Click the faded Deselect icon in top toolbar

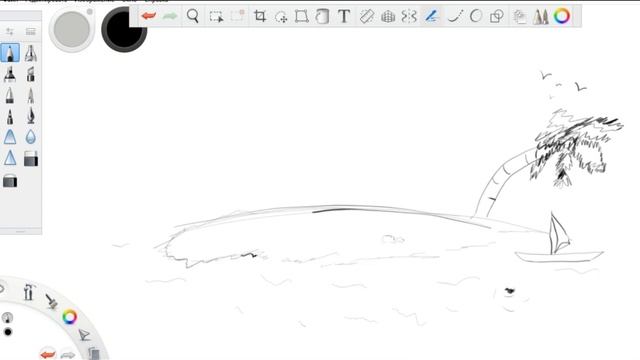[x=237, y=16]
